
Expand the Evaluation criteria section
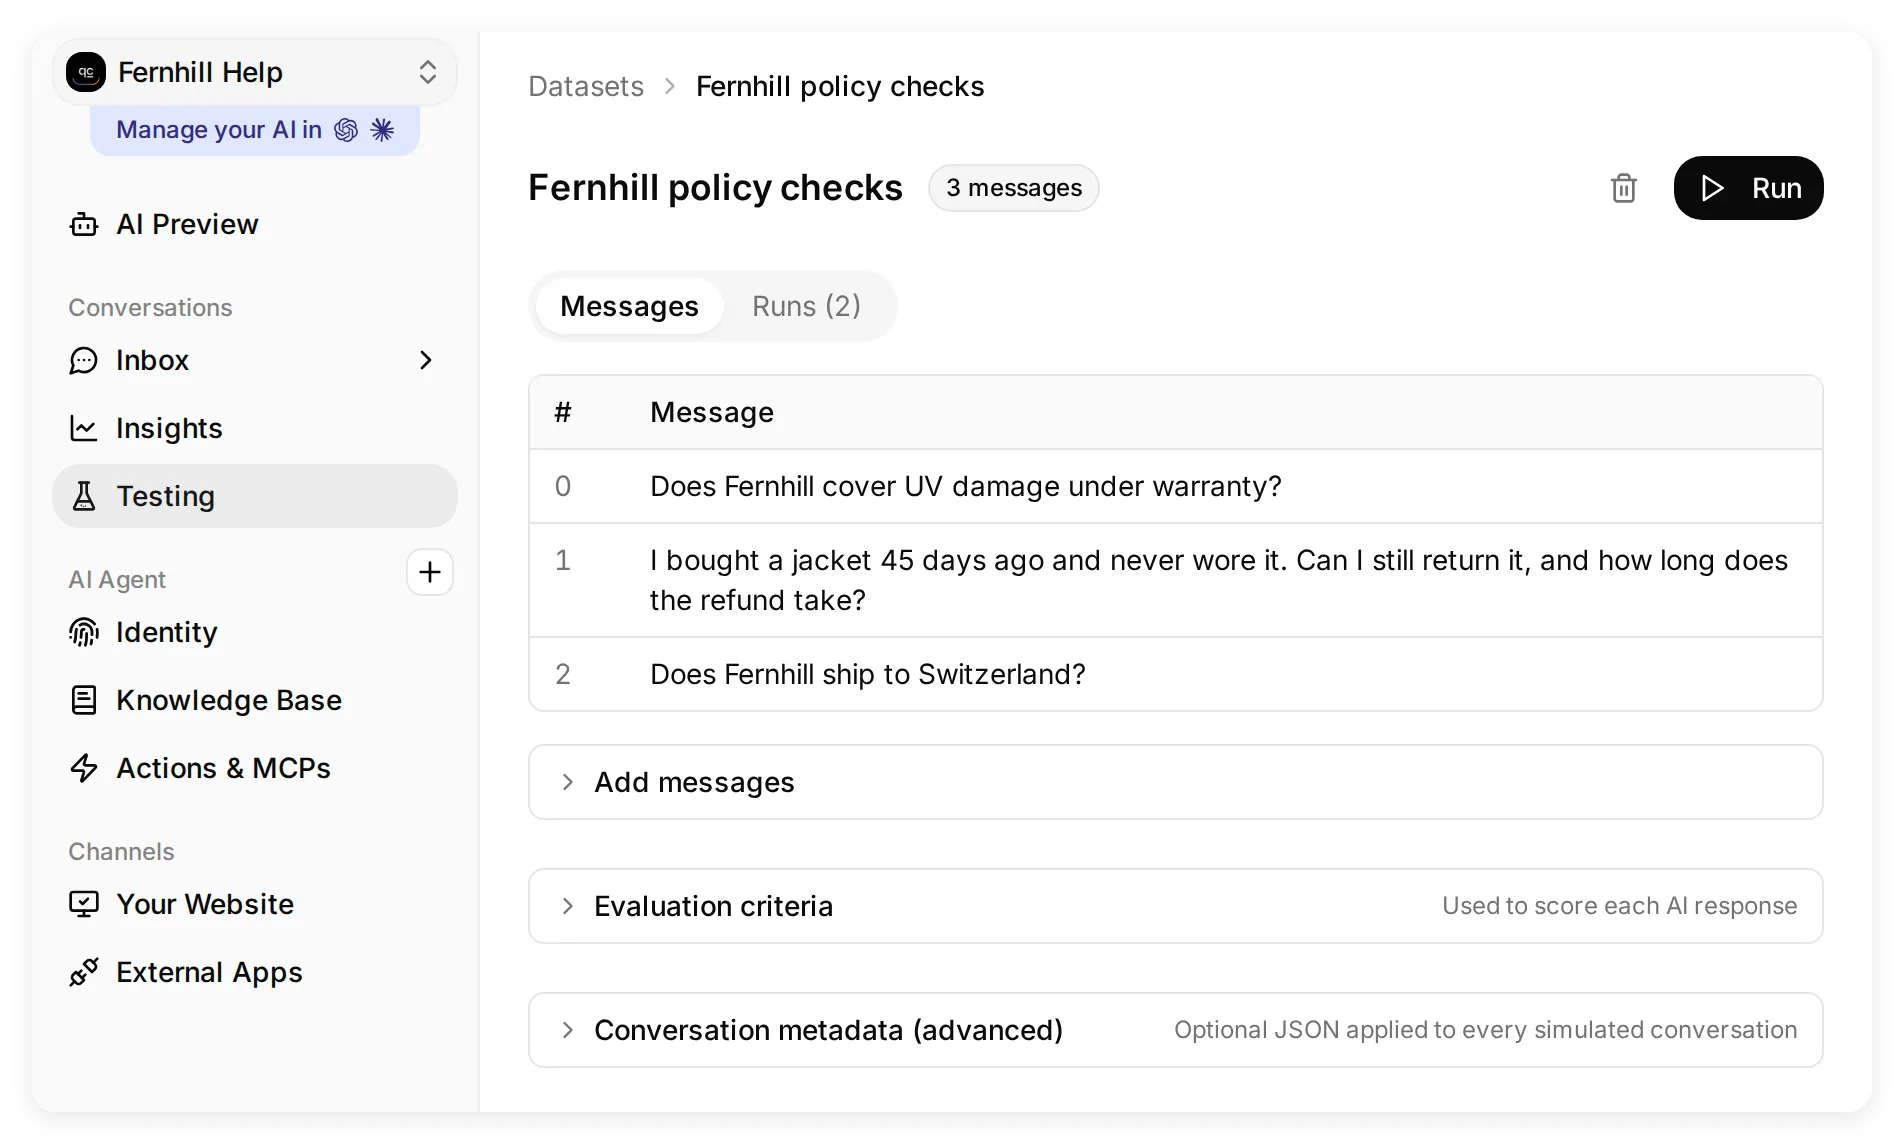point(1176,906)
